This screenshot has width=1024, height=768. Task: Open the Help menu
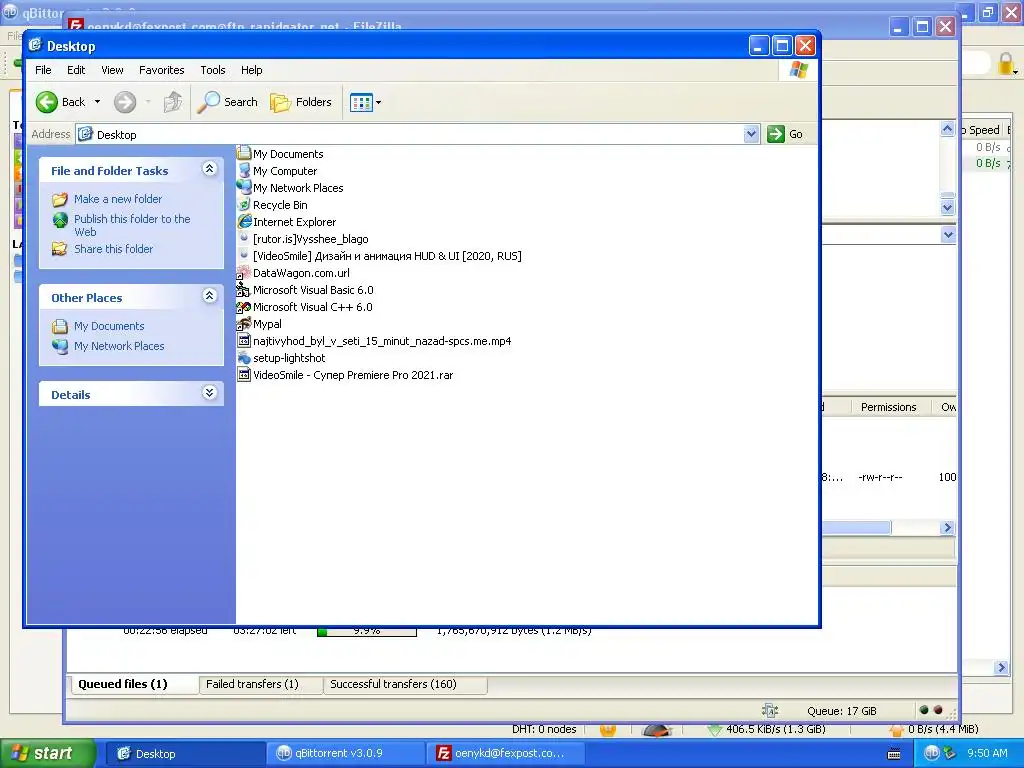tap(251, 70)
